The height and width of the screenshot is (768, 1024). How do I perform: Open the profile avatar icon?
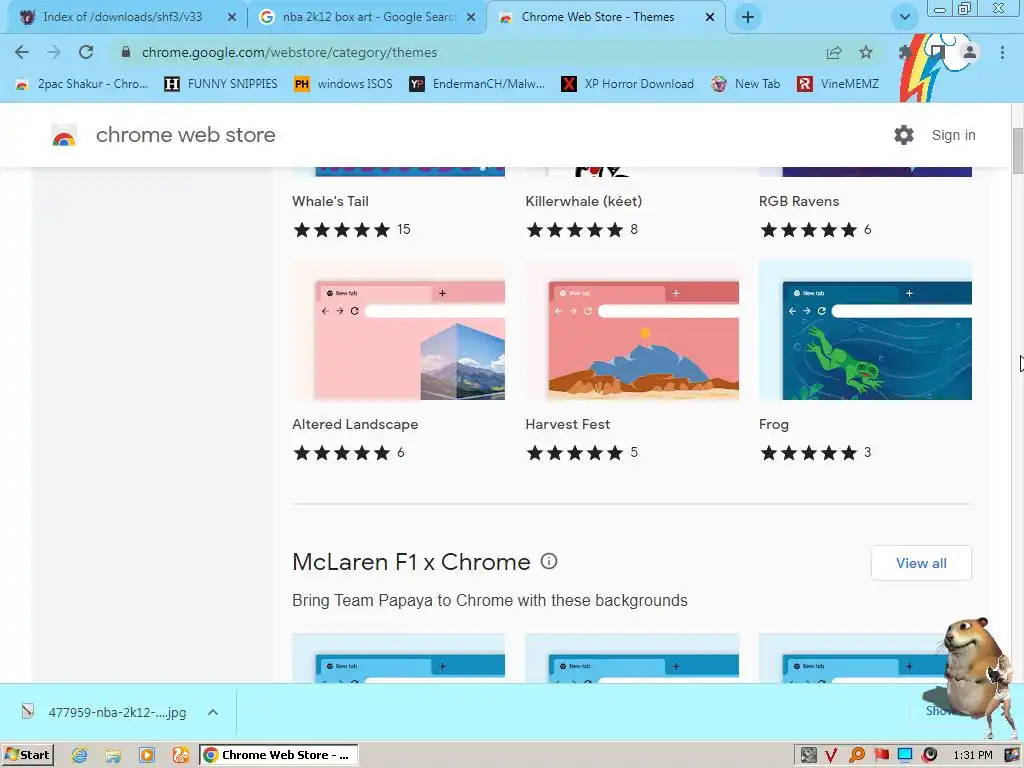pos(970,52)
